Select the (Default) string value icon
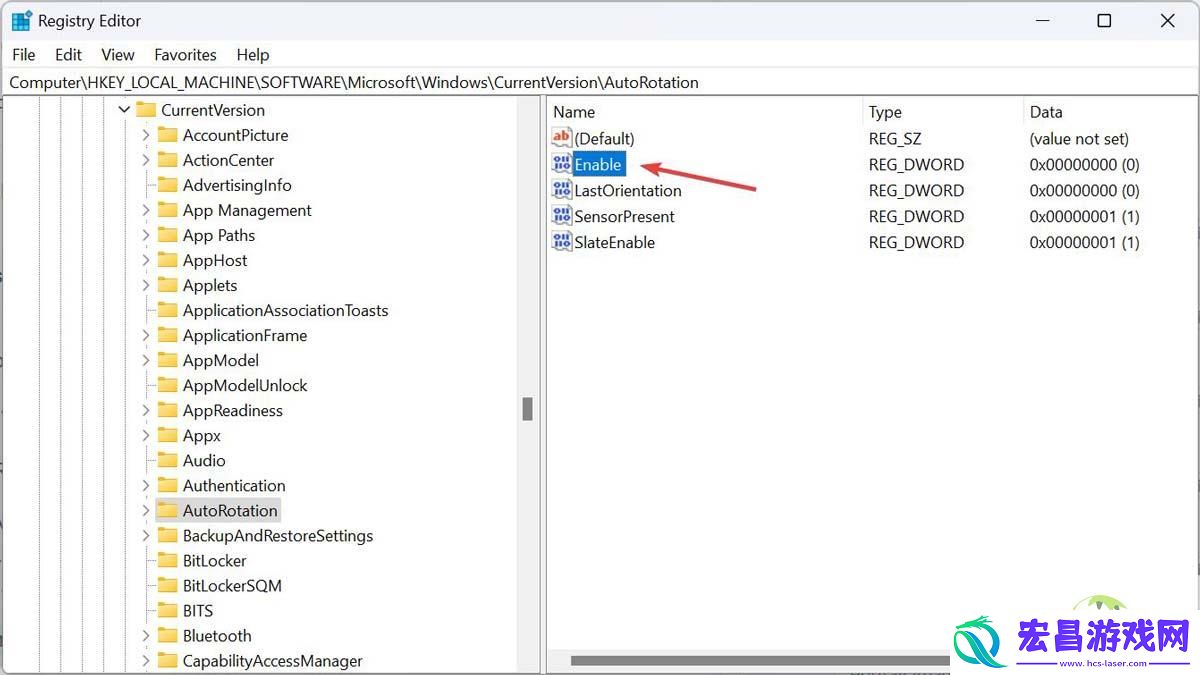The image size is (1200, 675). [x=561, y=138]
